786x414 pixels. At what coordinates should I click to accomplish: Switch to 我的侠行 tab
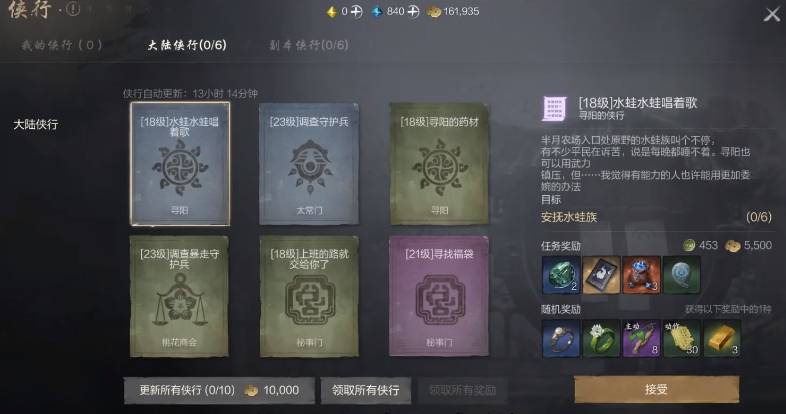(x=62, y=45)
